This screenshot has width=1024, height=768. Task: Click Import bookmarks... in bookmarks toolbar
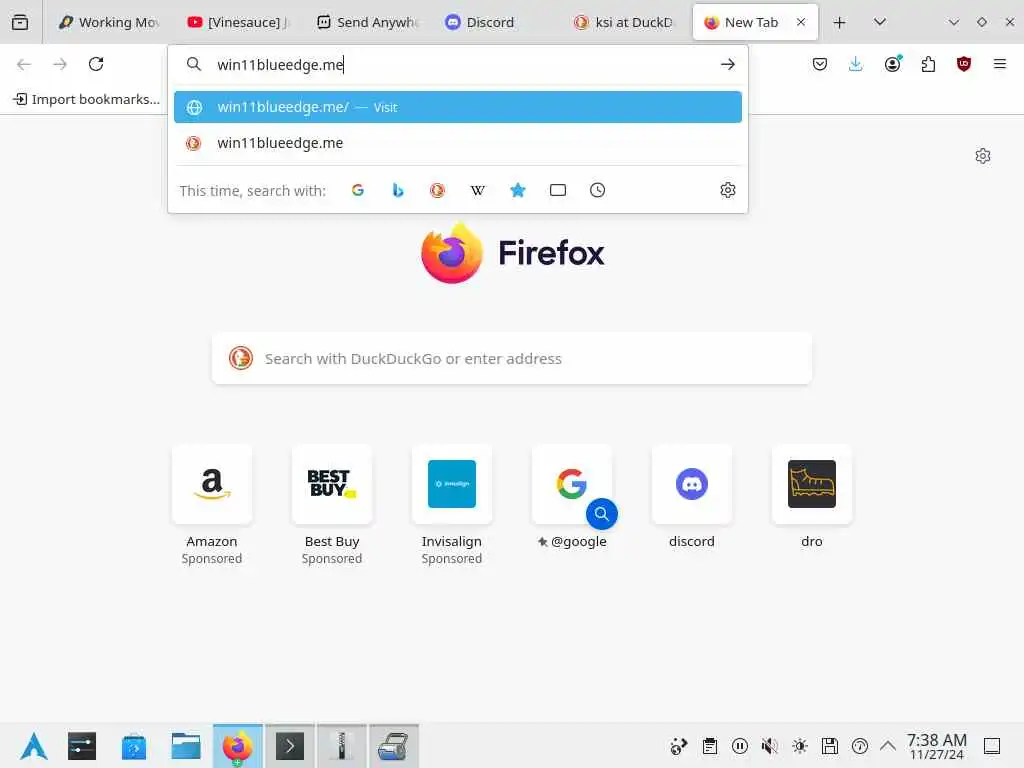click(x=87, y=99)
